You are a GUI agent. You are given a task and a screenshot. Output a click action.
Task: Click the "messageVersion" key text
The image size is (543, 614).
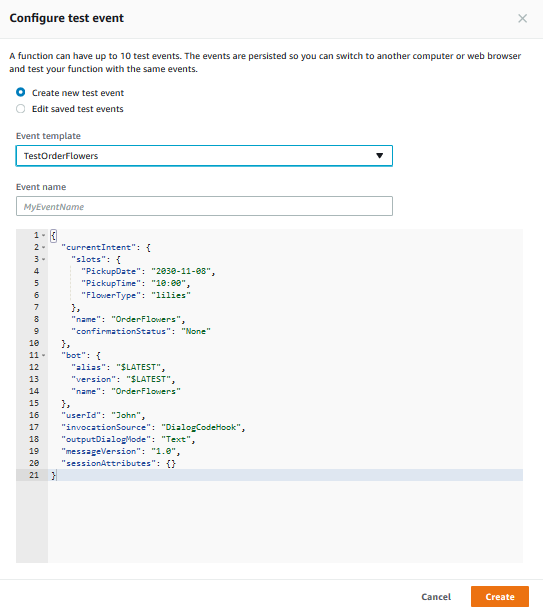coord(101,451)
